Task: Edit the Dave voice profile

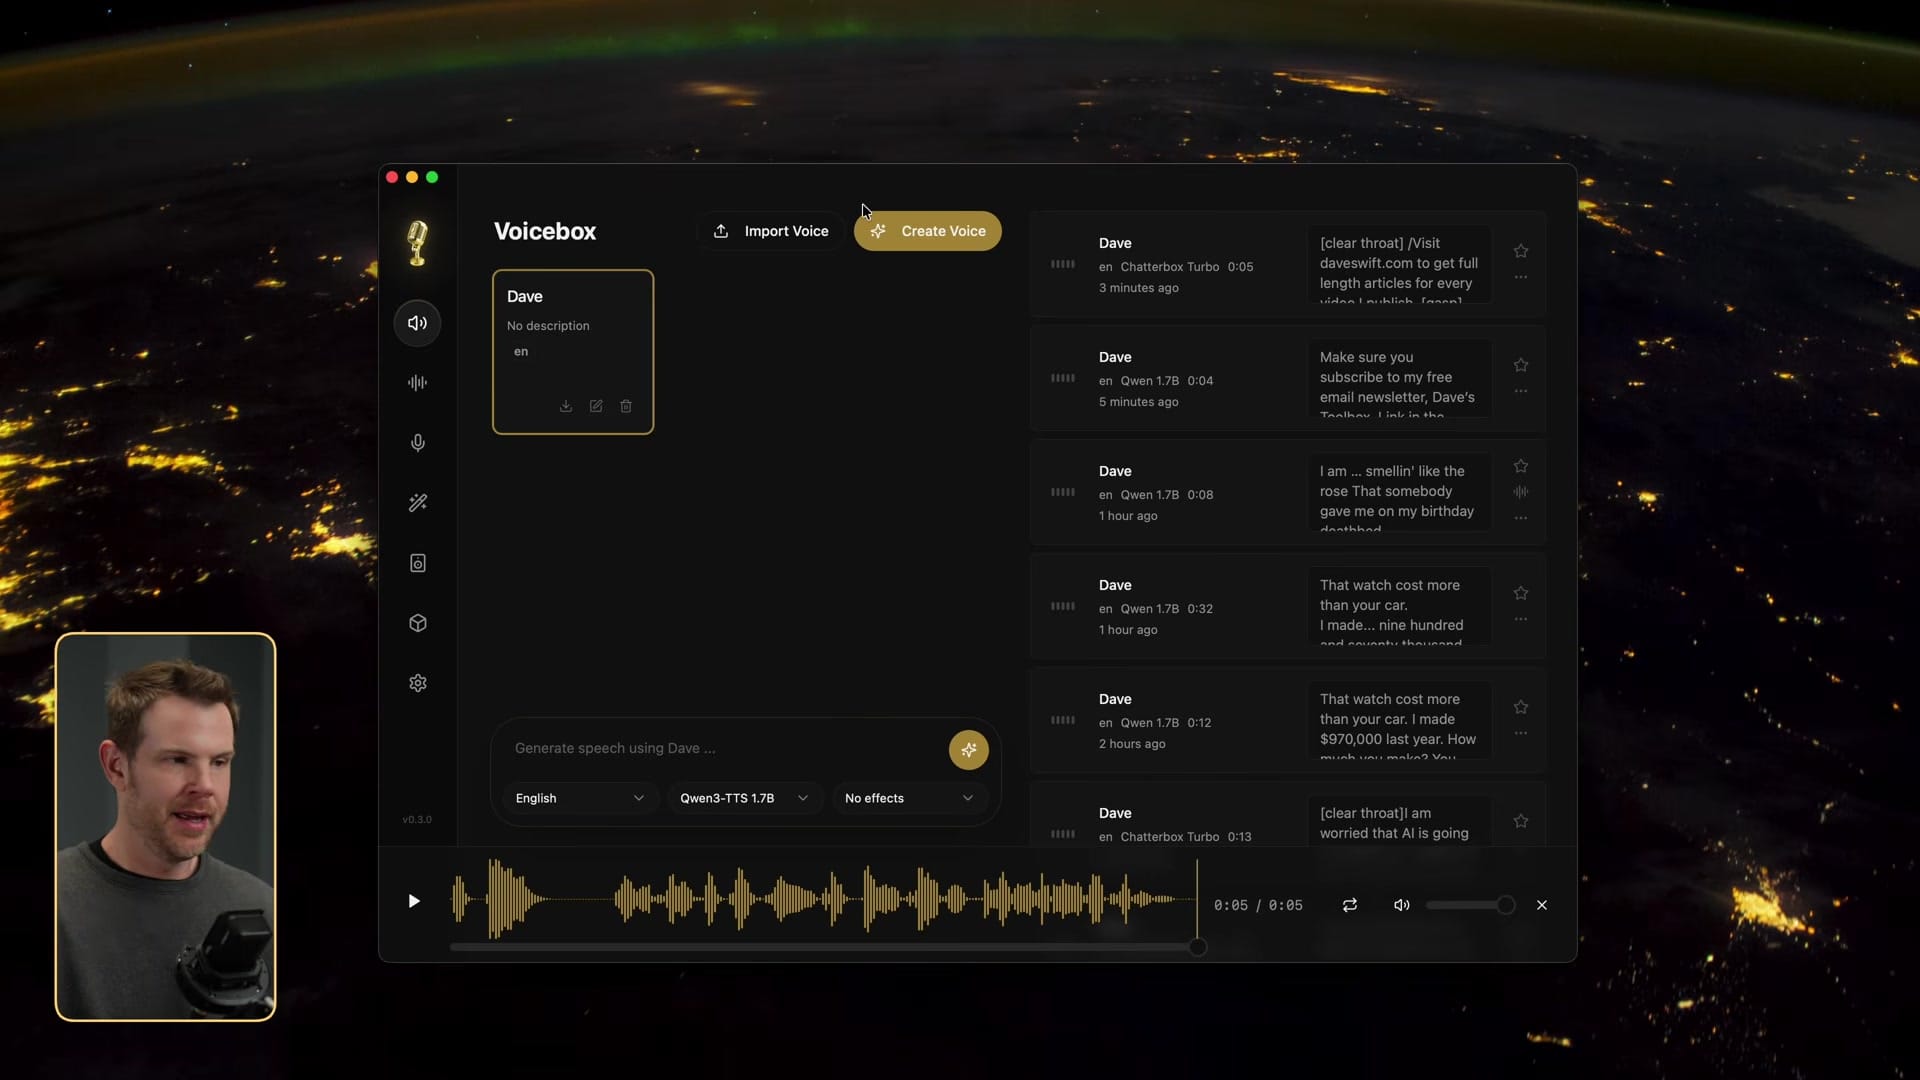Action: tap(596, 406)
